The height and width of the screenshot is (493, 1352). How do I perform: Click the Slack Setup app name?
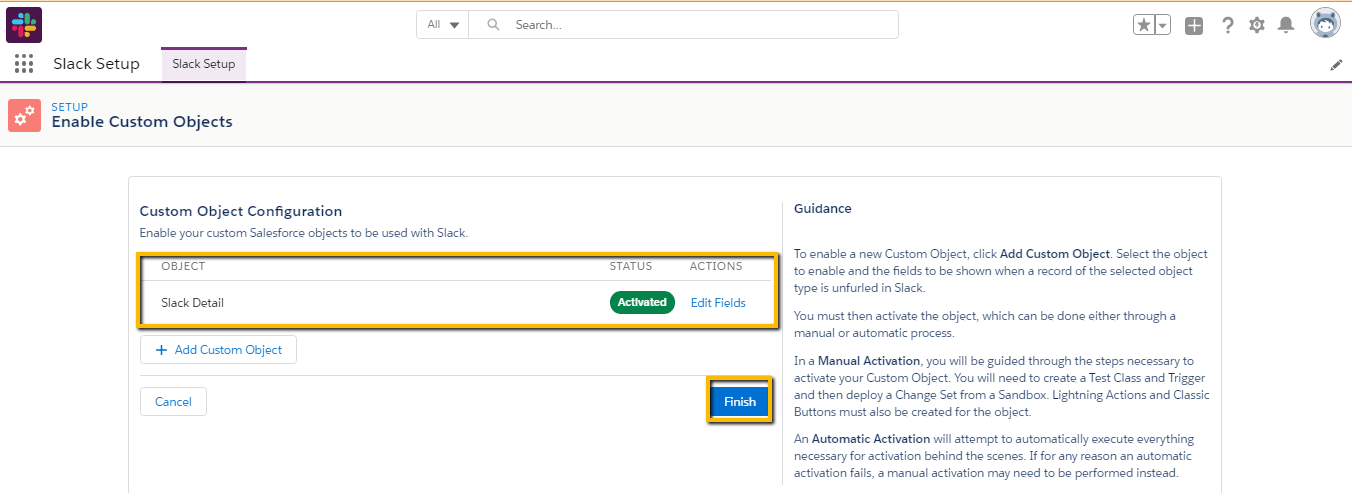(96, 64)
